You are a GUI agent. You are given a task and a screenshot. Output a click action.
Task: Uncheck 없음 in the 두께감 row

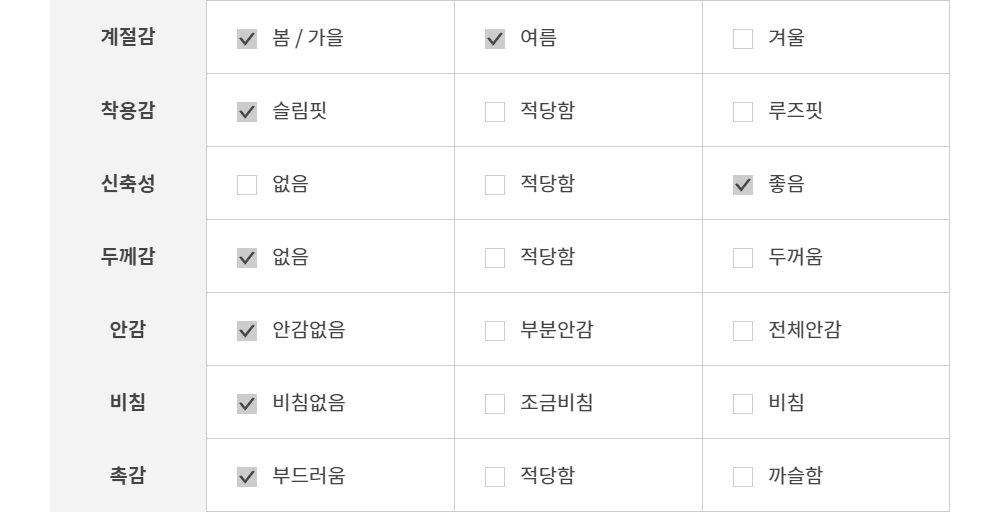pyautogui.click(x=247, y=258)
